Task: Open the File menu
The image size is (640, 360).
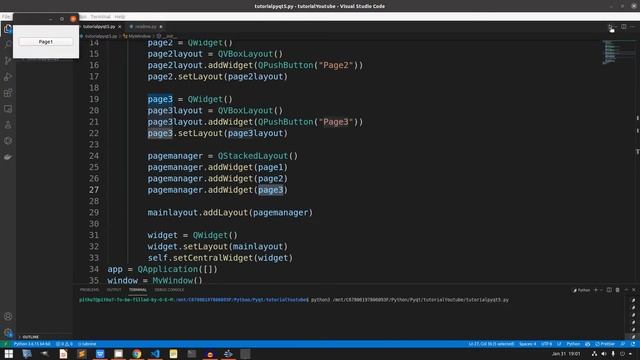Action: pyautogui.click(x=6, y=17)
